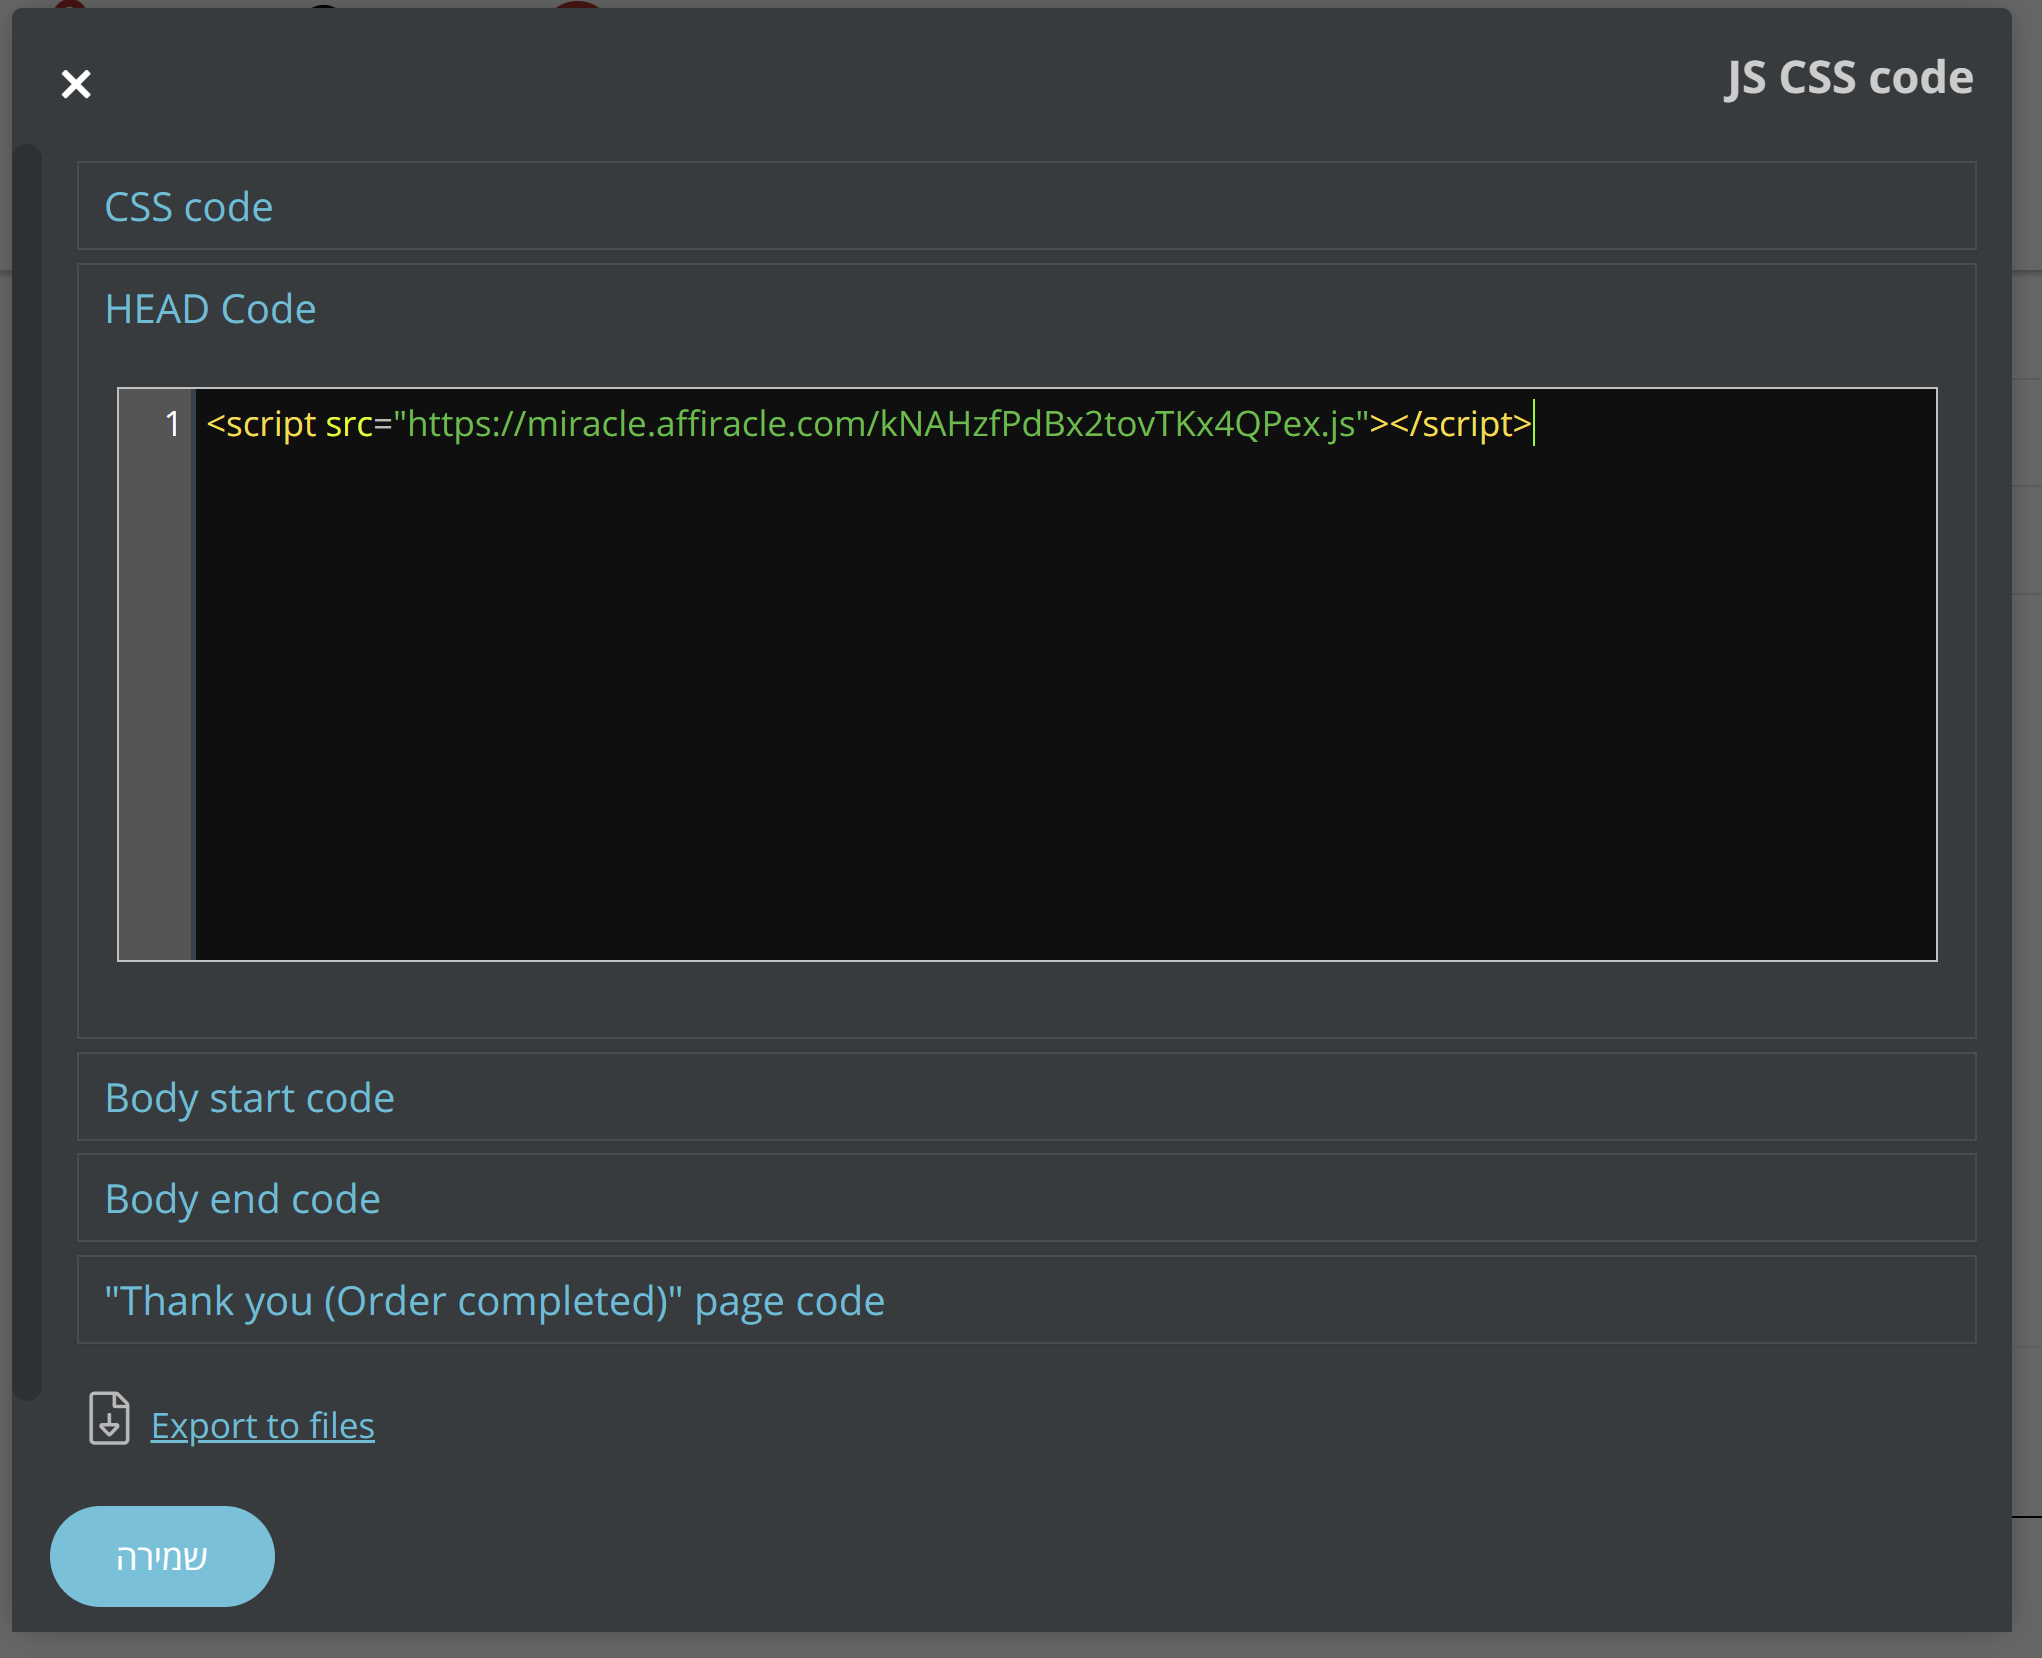Click the gray gutter below line number 1
The image size is (2042, 1658).
[x=155, y=700]
